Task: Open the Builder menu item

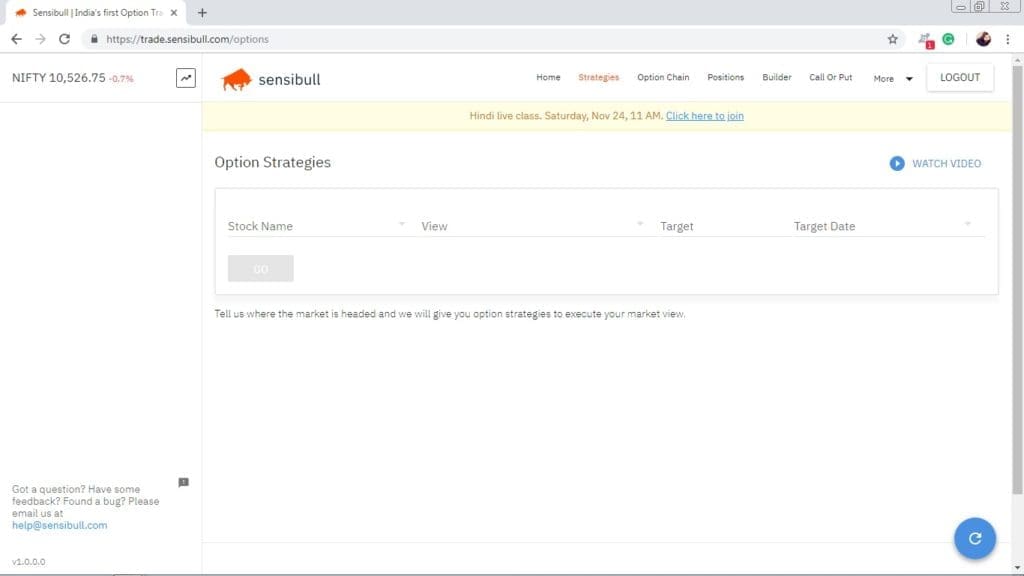Action: (x=776, y=78)
